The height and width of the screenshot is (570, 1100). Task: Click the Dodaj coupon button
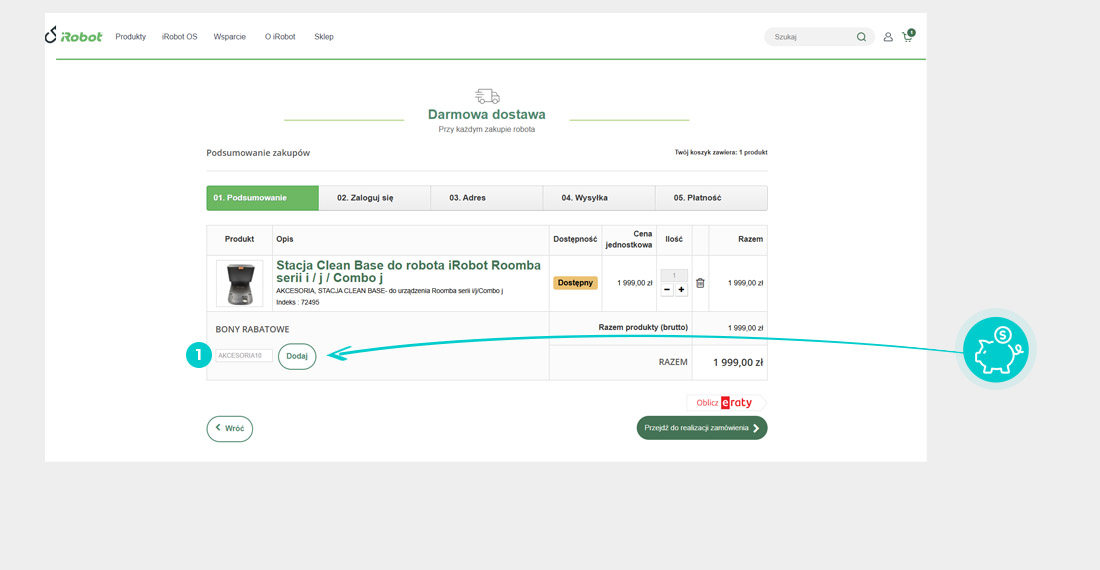297,356
